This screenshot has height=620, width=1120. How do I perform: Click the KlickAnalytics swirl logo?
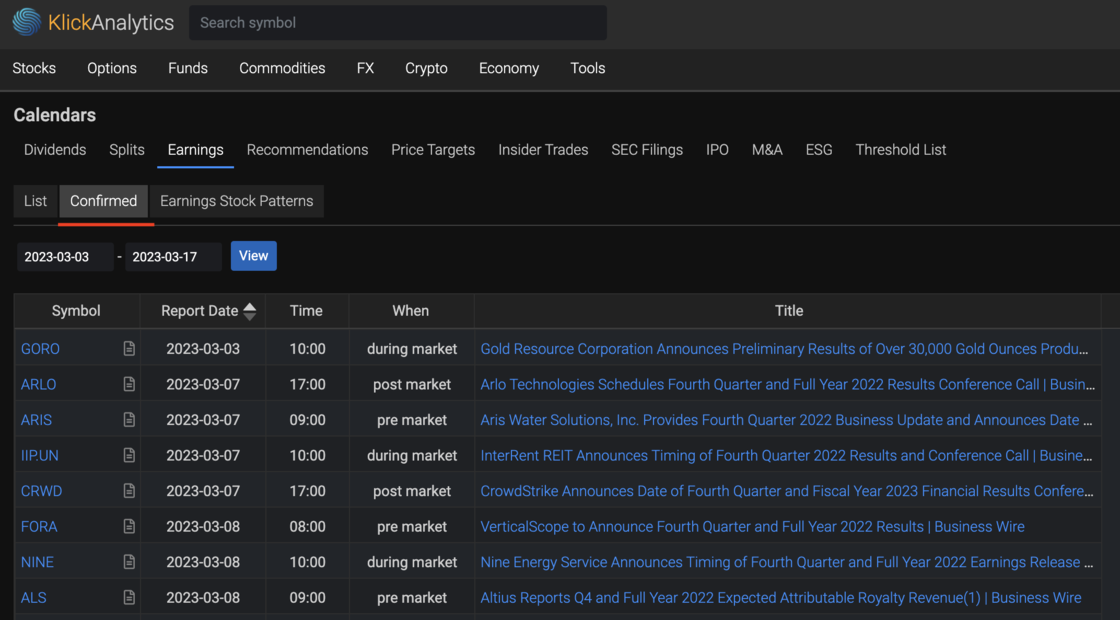point(27,22)
